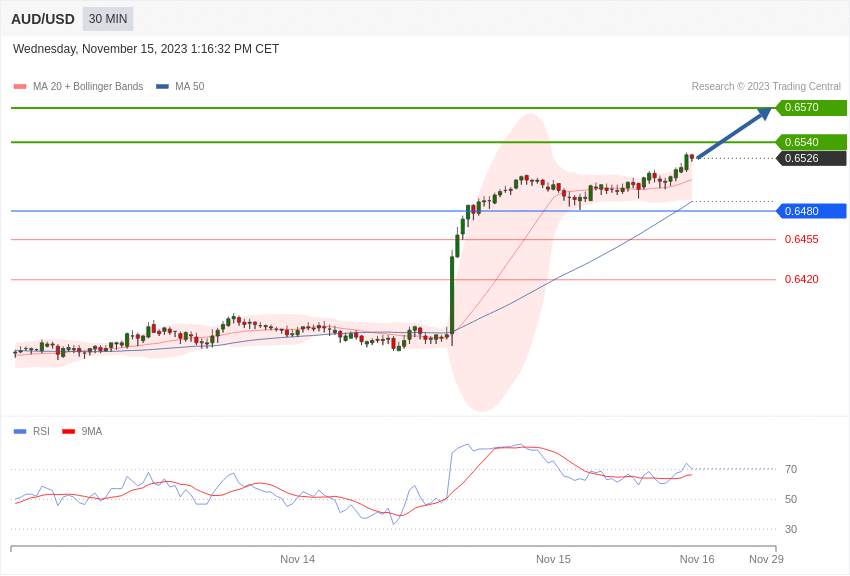Click the Nov 29 date axis label
The image size is (850, 576).
tap(766, 559)
